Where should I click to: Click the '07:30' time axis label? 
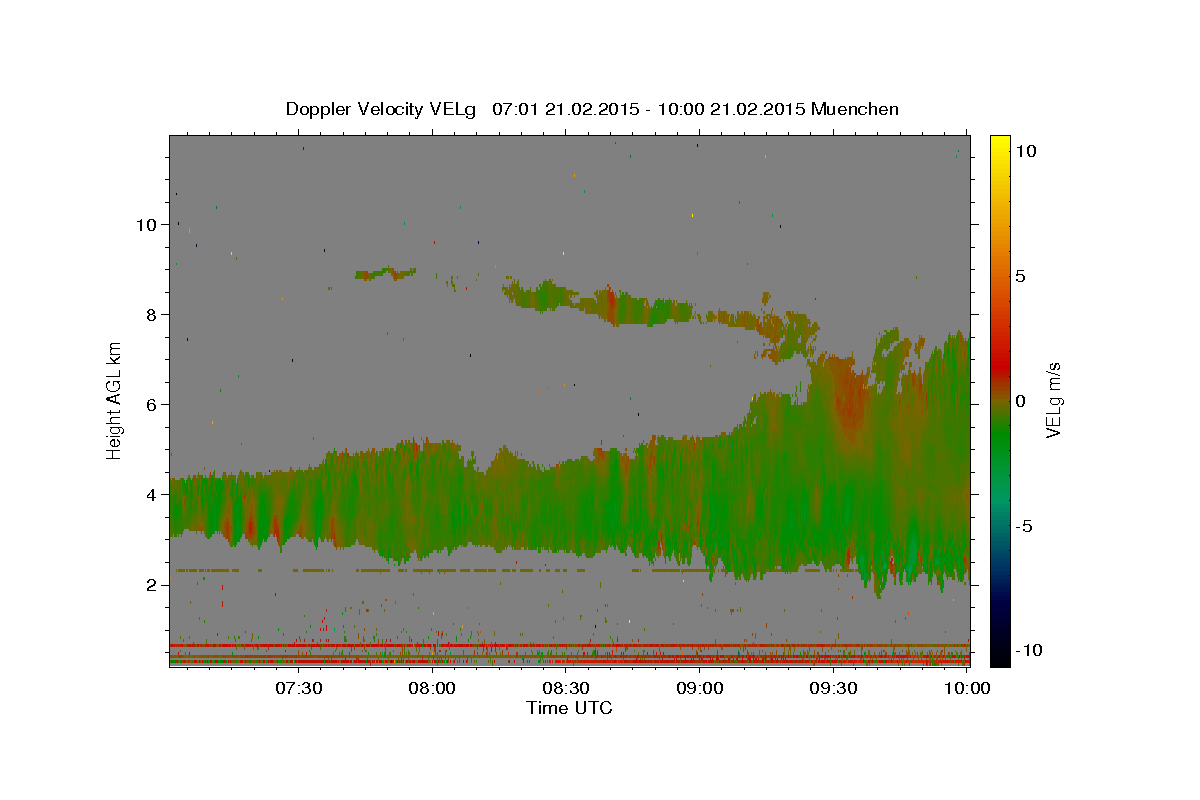point(299,688)
